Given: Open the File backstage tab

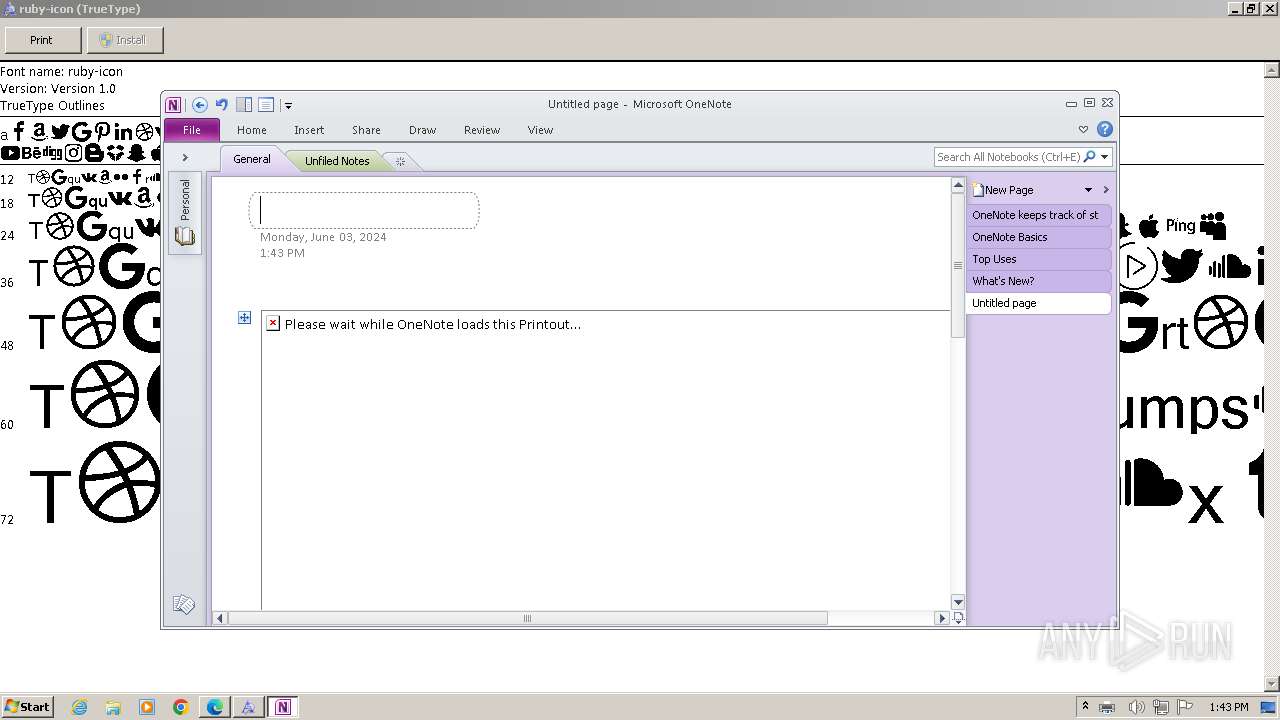Looking at the screenshot, I should 191,130.
